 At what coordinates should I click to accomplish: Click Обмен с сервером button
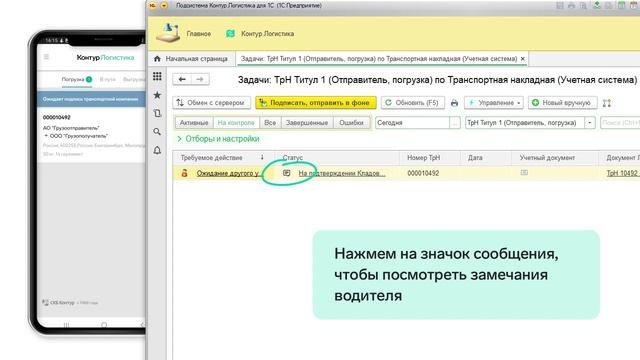coord(211,103)
